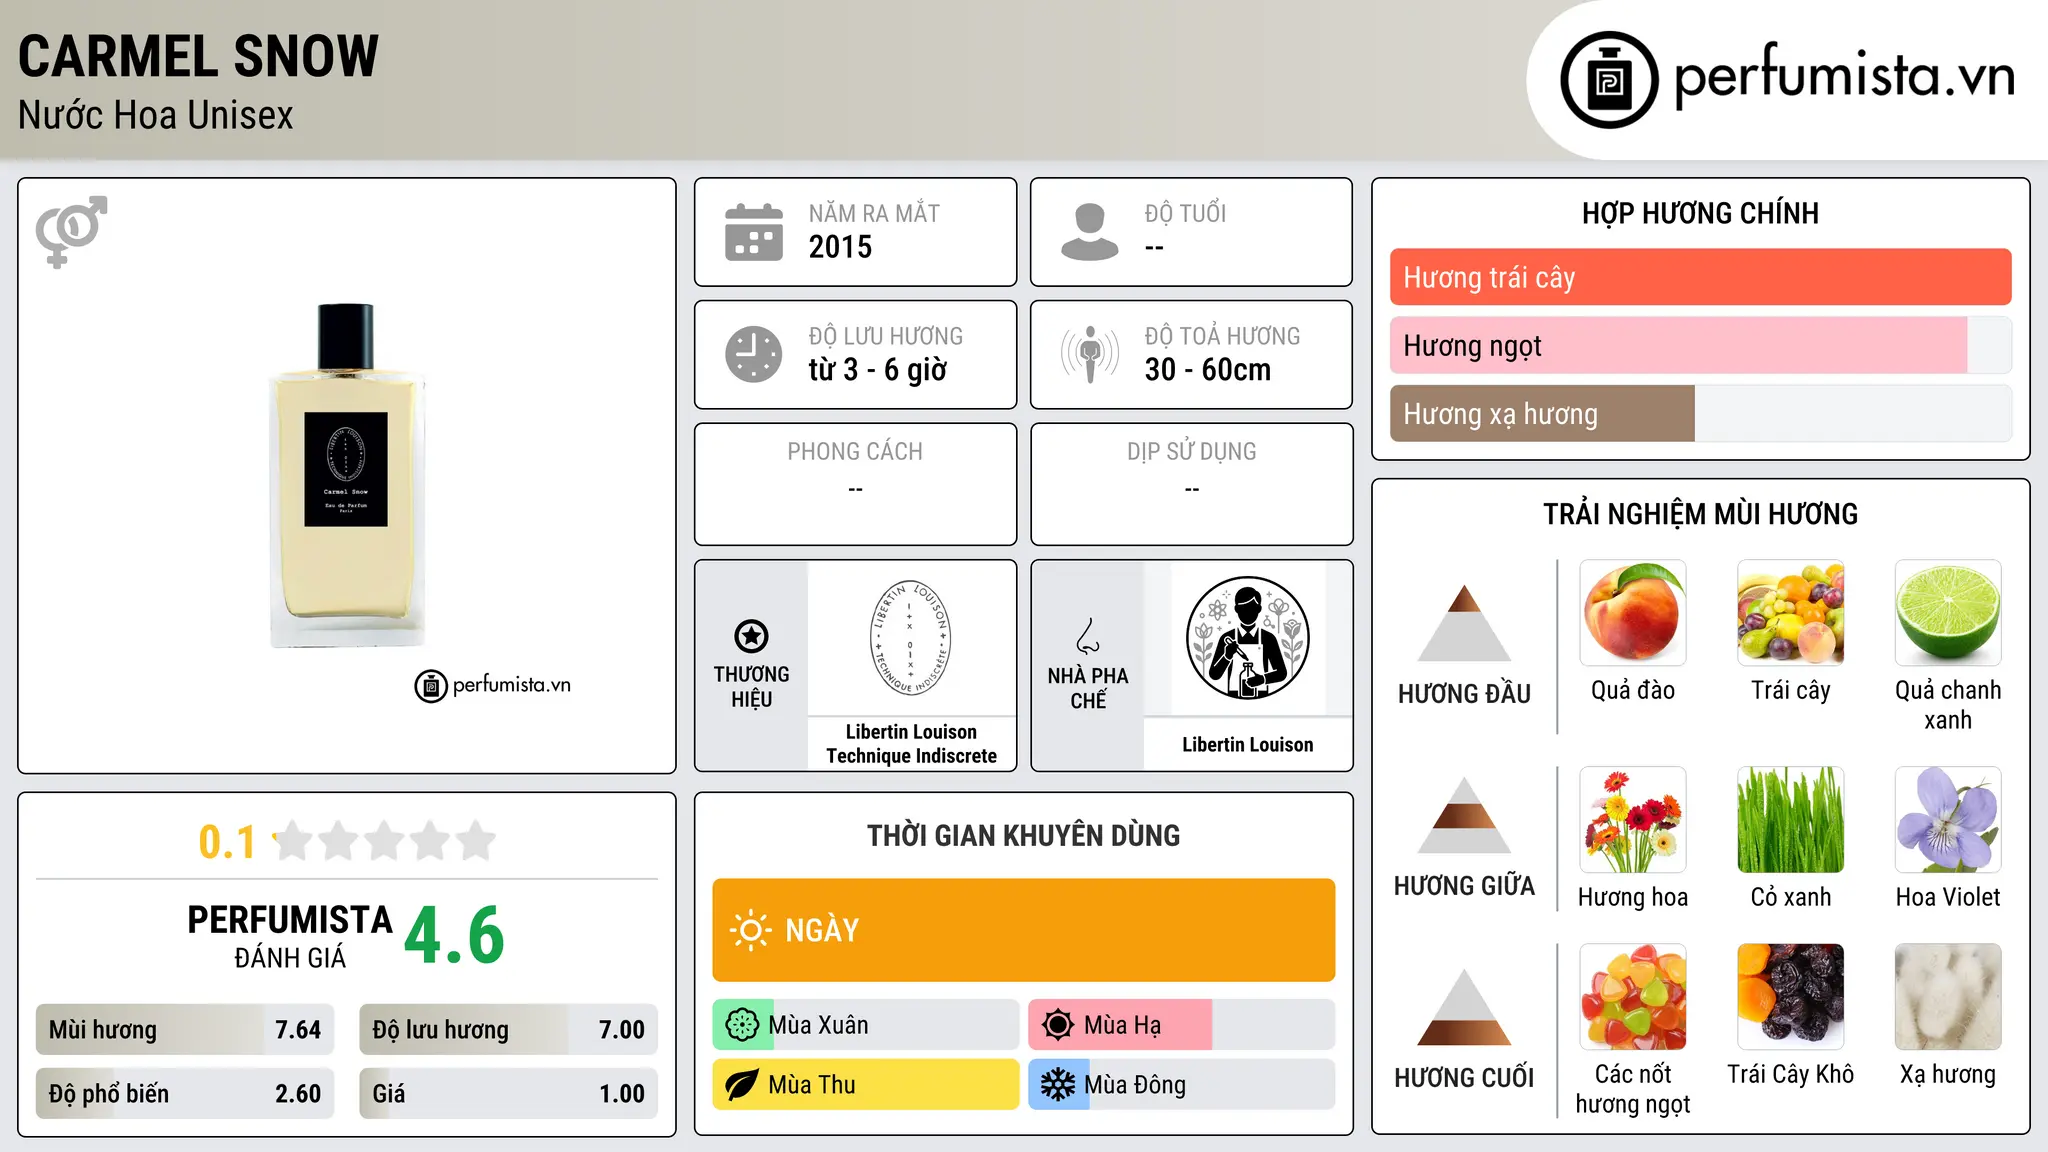Select the Các nốt hương ngọt candy image
This screenshot has width=2048, height=1152.
coord(1633,997)
